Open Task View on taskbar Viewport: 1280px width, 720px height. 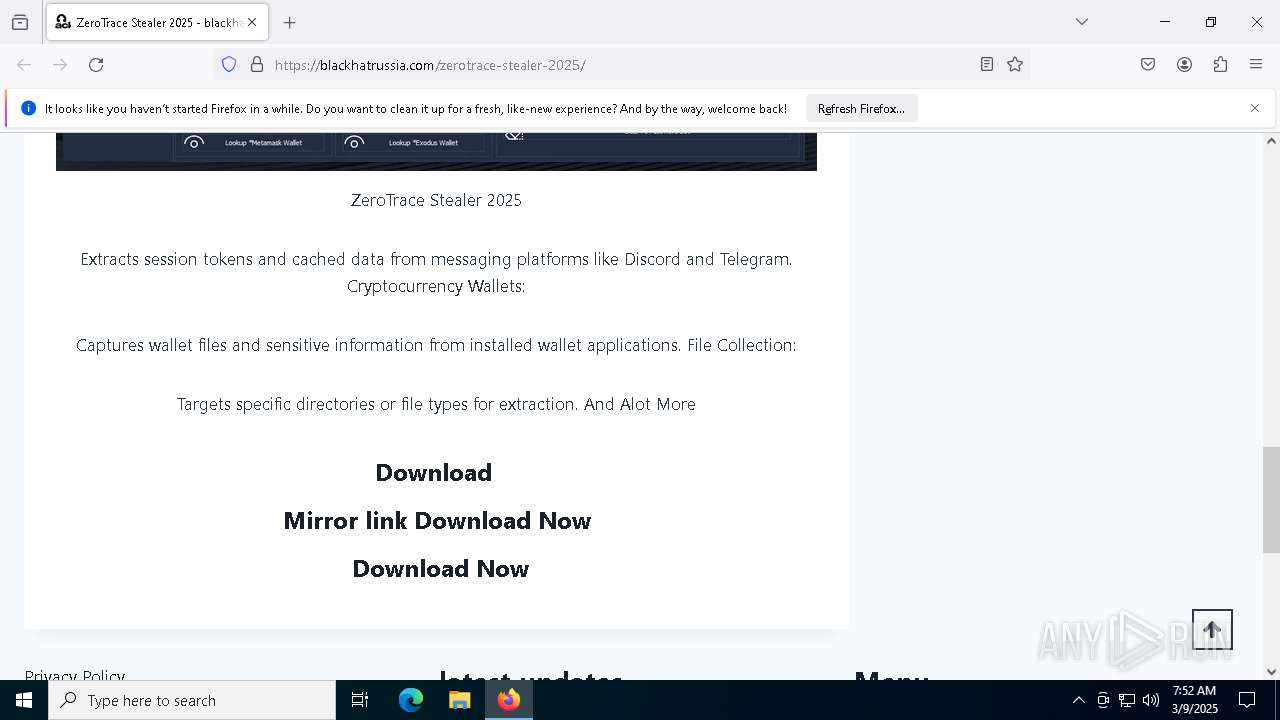[x=360, y=700]
